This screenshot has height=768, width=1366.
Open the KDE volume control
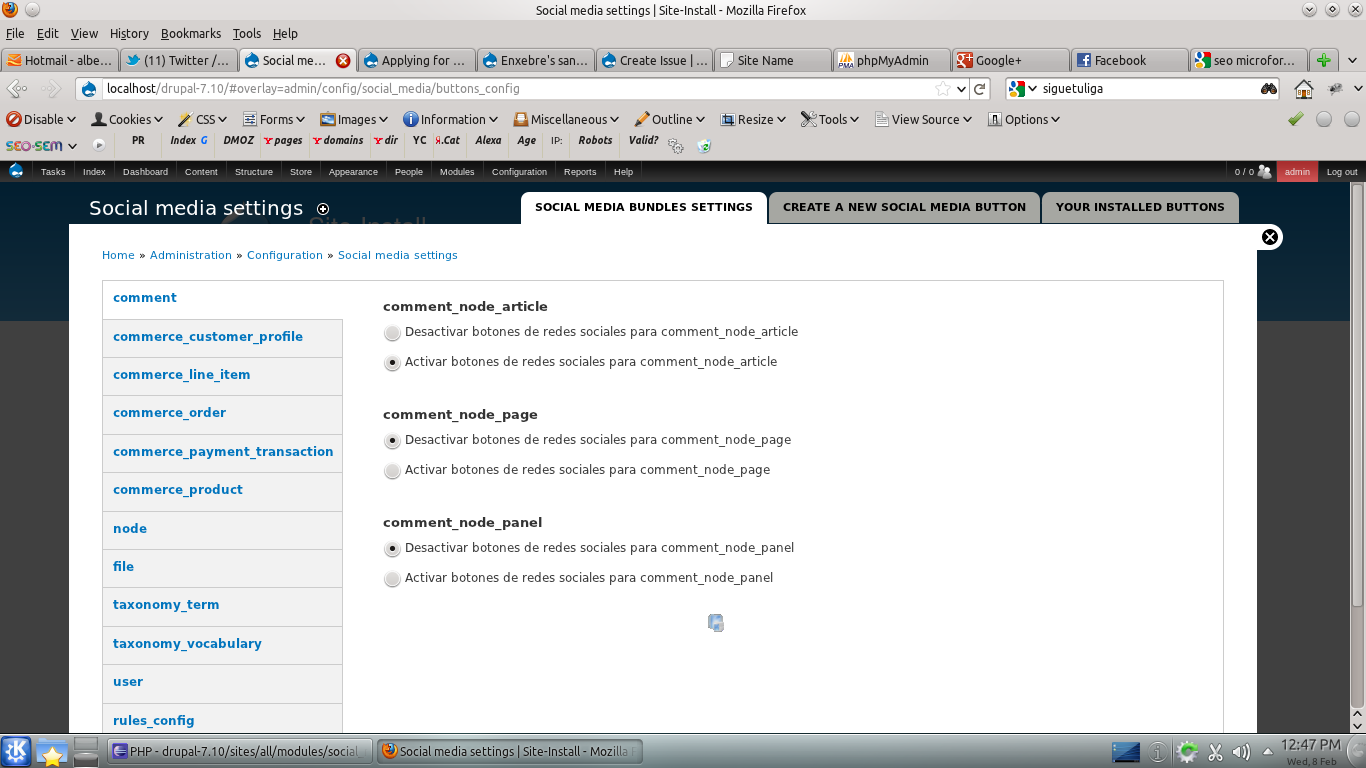1242,752
